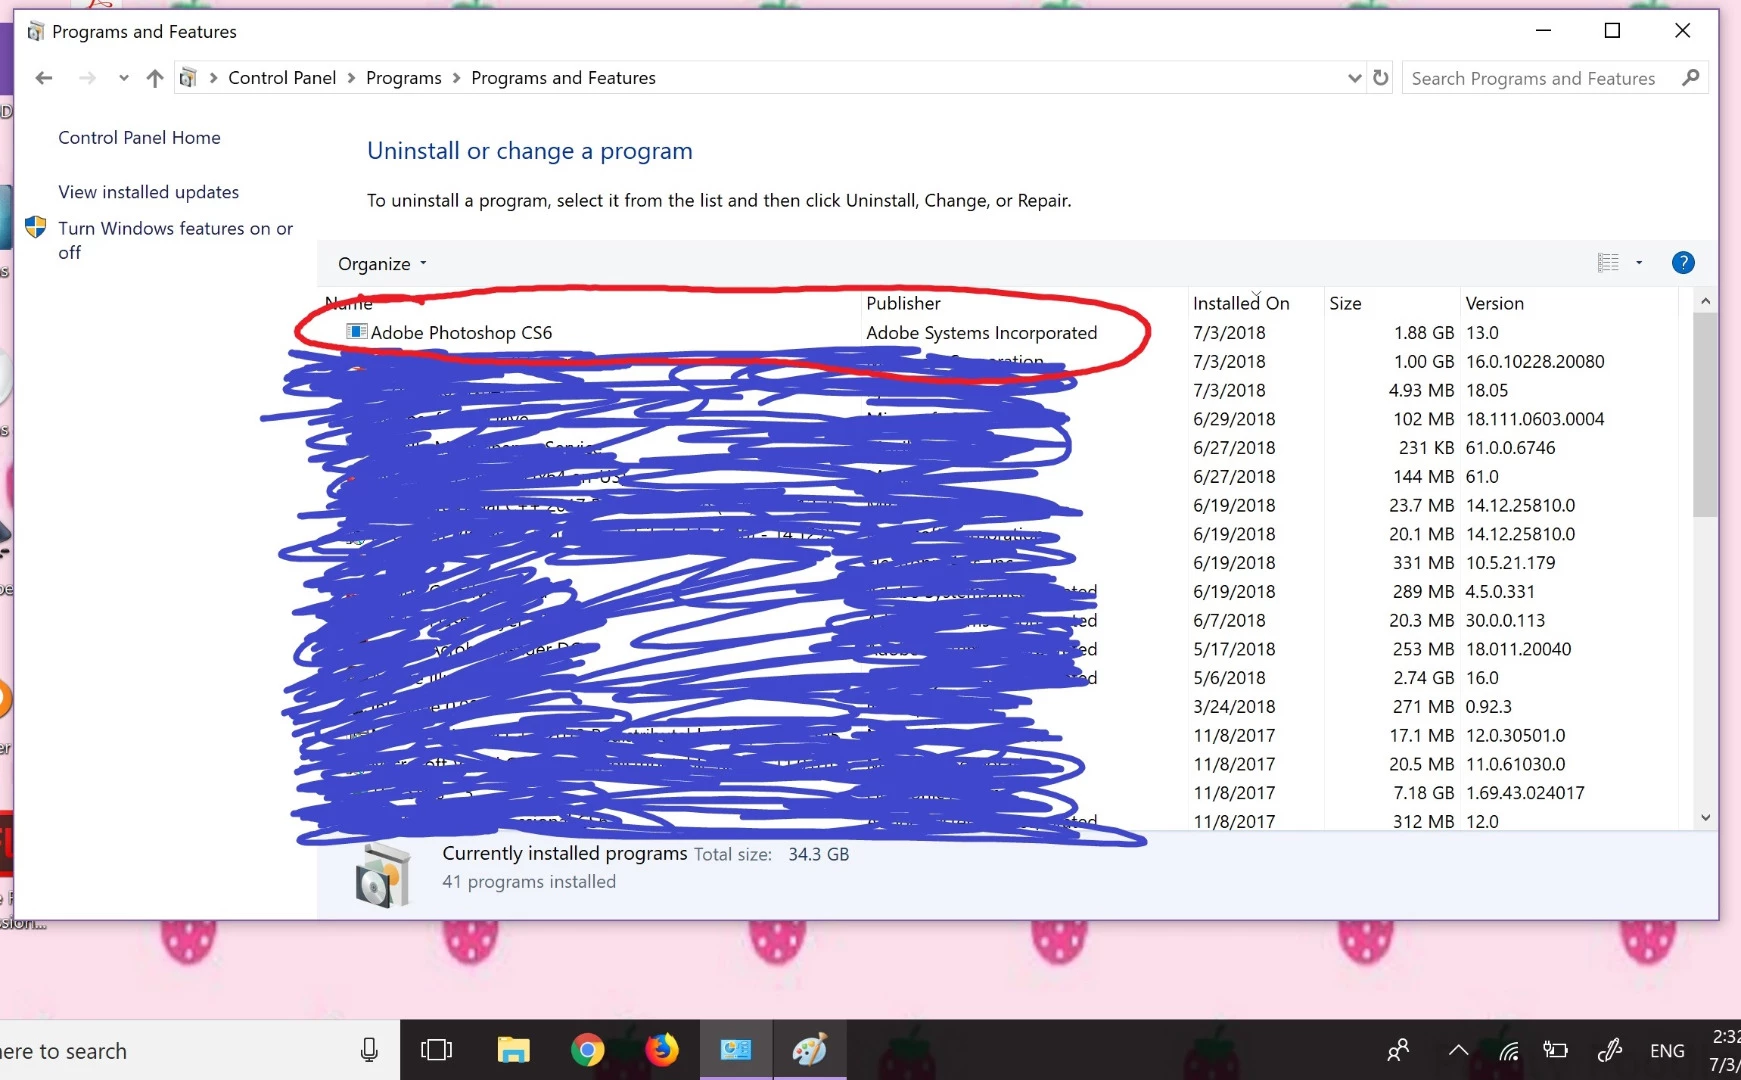Open Turn Windows features on or off
Image resolution: width=1741 pixels, height=1080 pixels.
(175, 240)
